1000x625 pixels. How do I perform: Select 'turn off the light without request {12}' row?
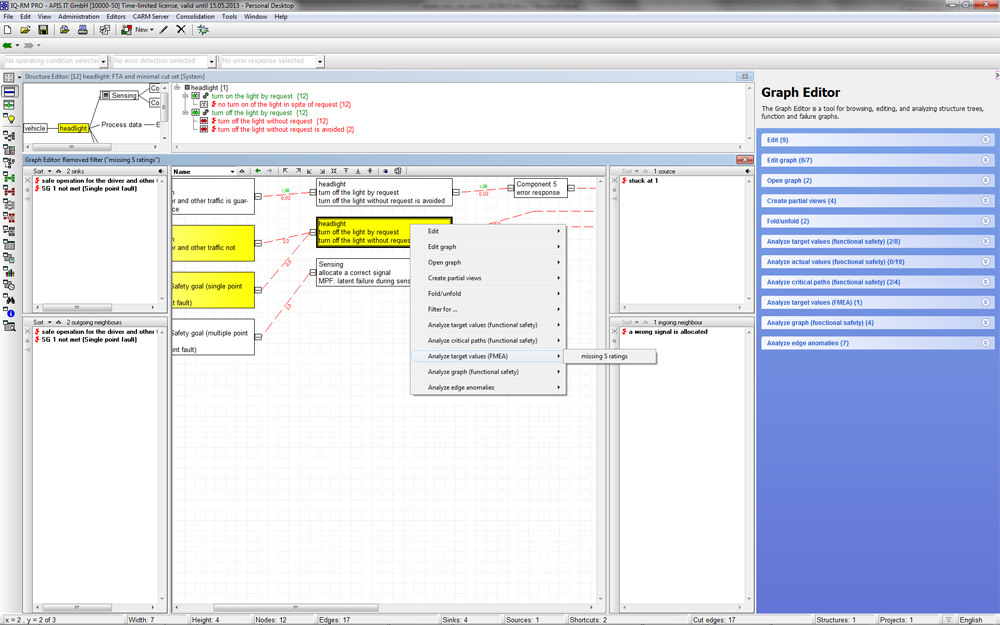pos(273,121)
